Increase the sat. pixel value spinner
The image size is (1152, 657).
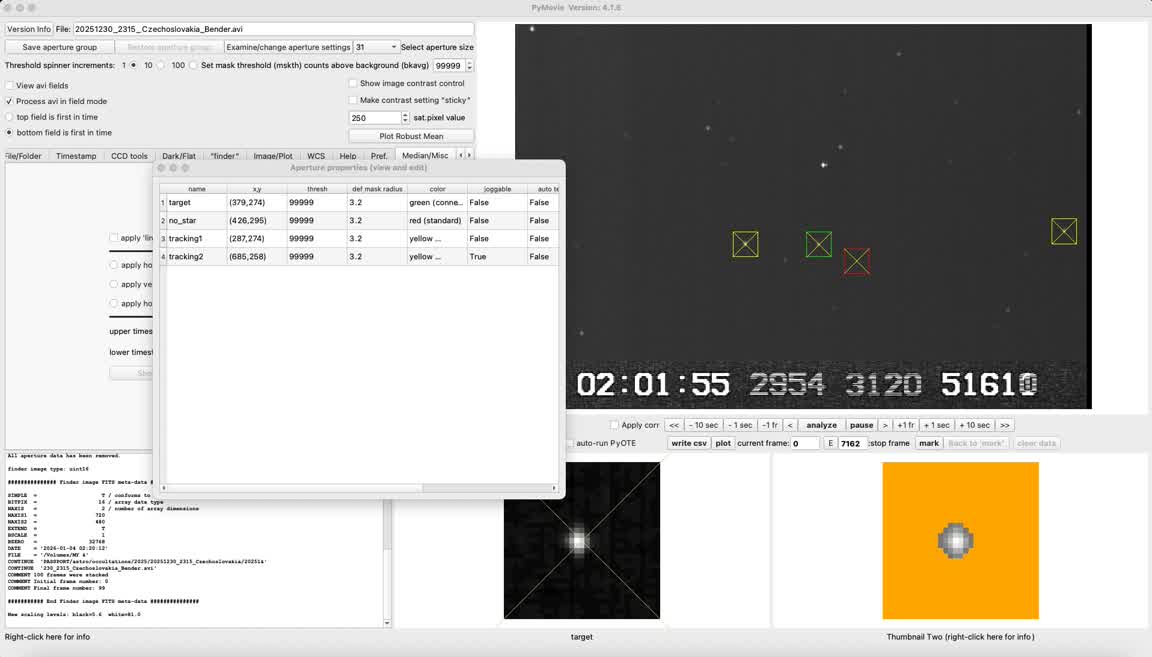(x=405, y=115)
